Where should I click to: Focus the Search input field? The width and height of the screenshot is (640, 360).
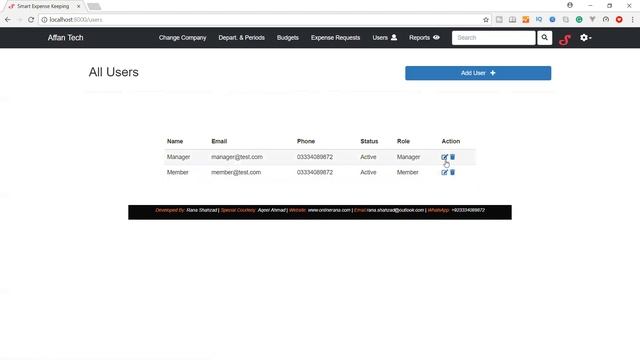[x=493, y=38]
